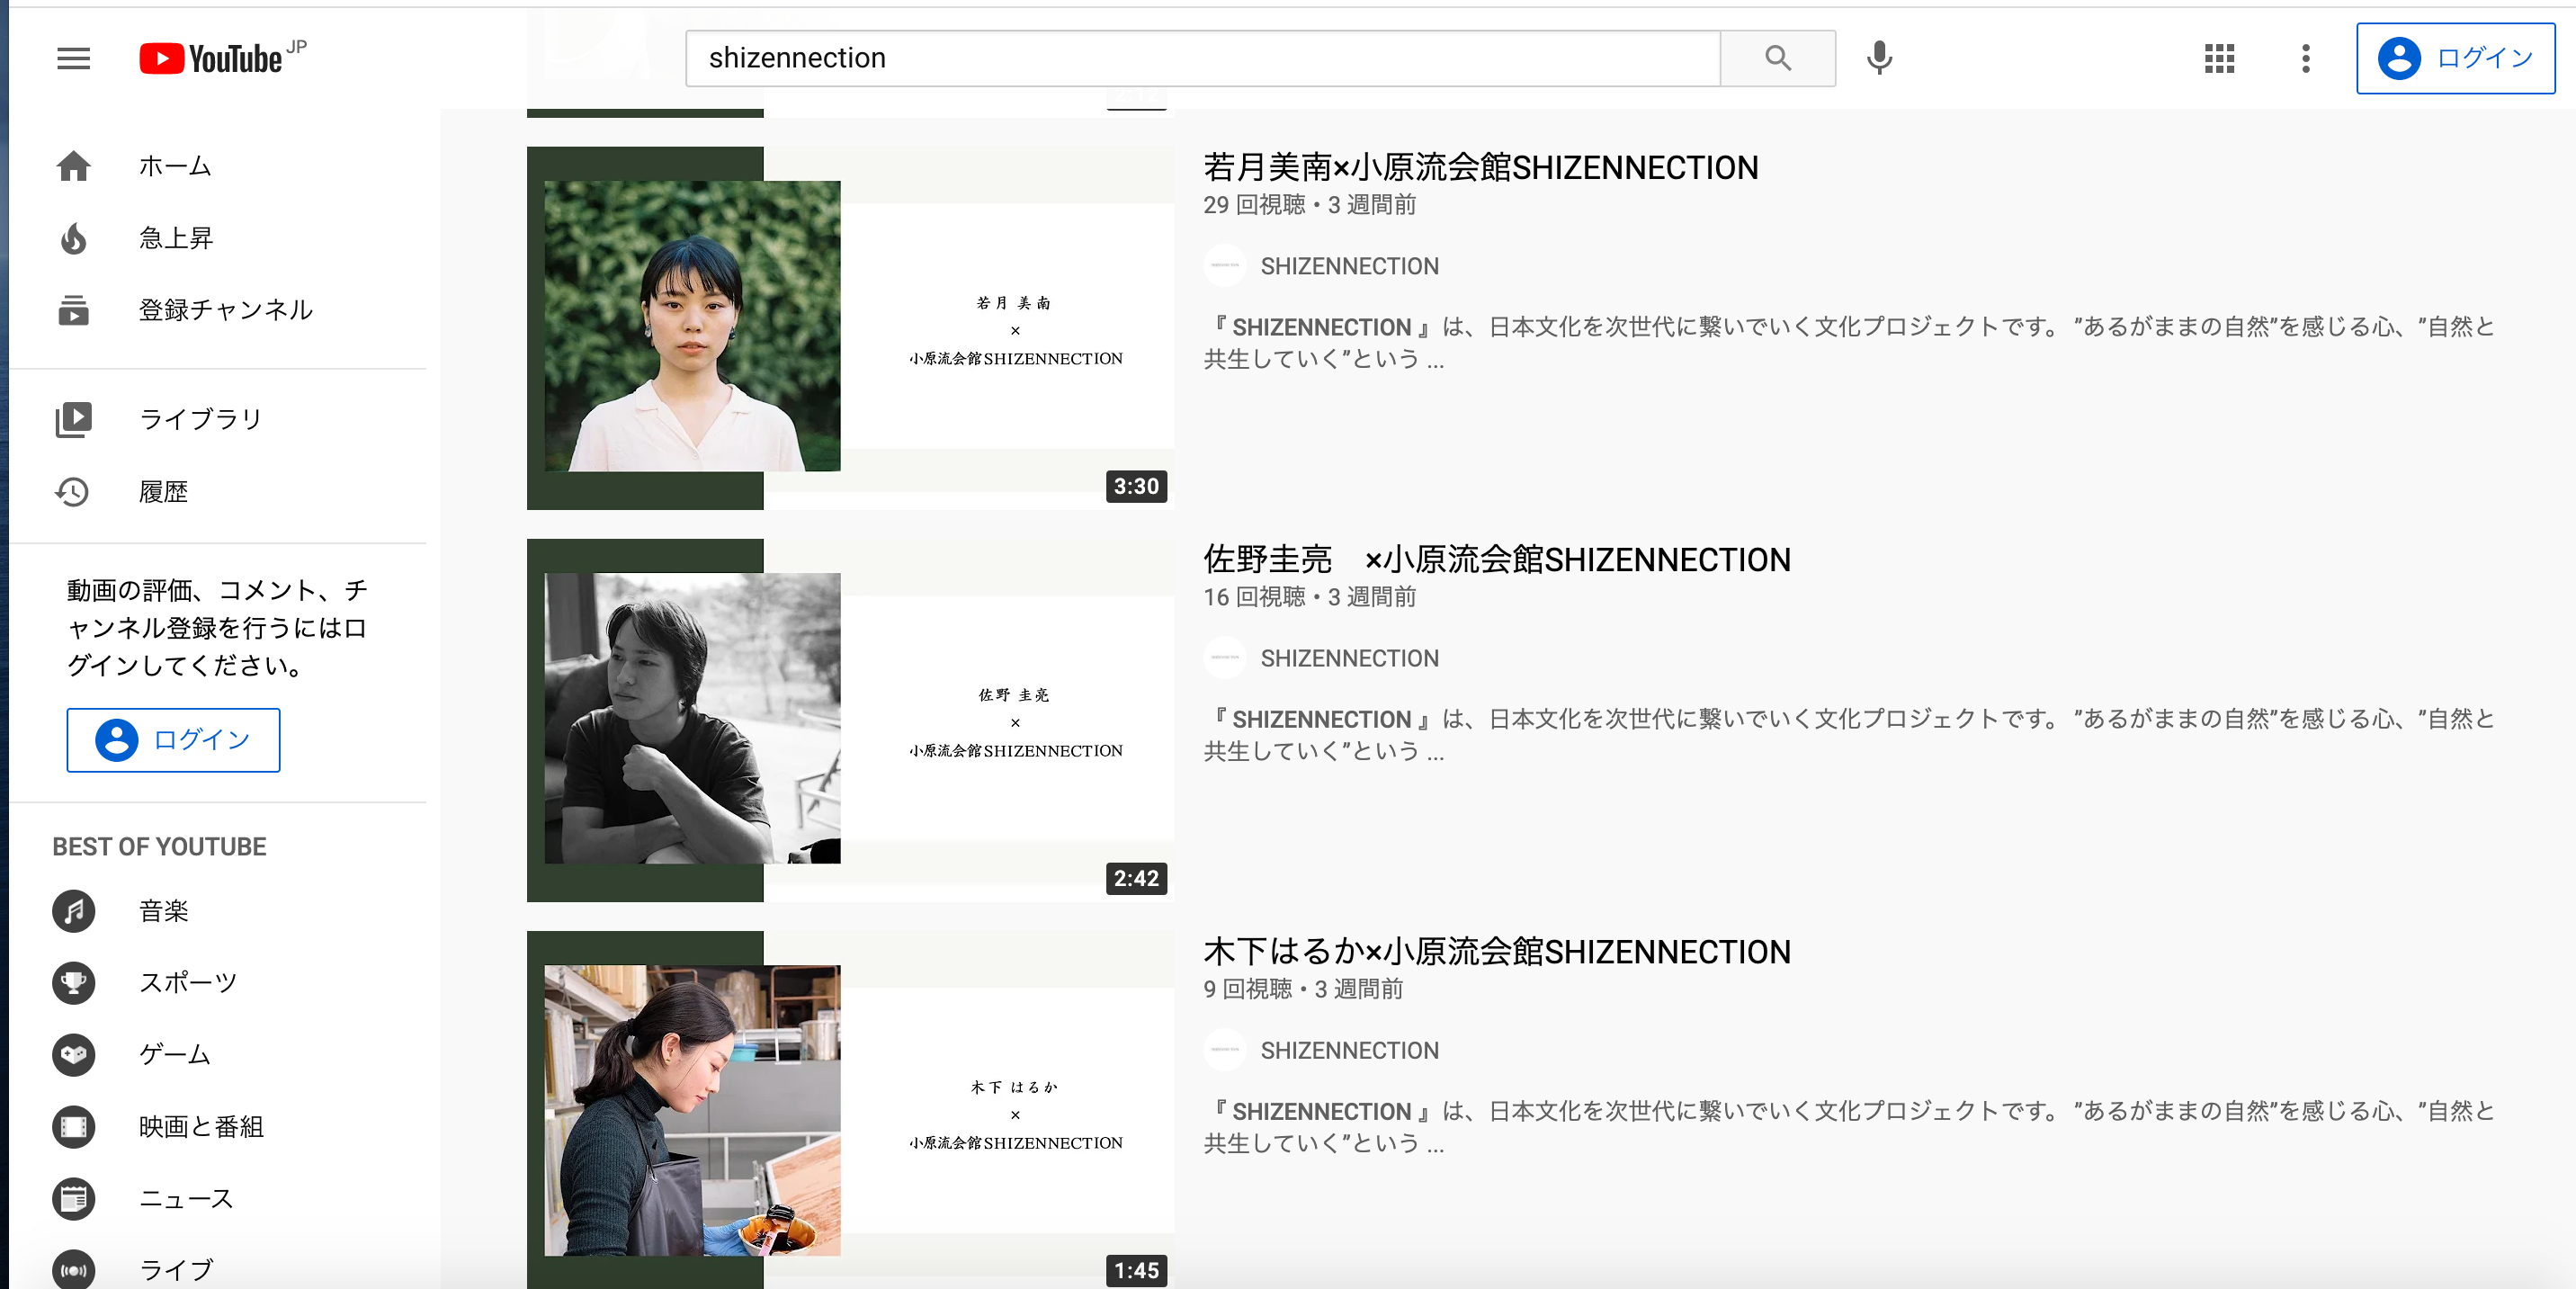Click '9 回視聴・3 週間前' metadata
The width and height of the screenshot is (2576, 1289).
coord(1303,988)
